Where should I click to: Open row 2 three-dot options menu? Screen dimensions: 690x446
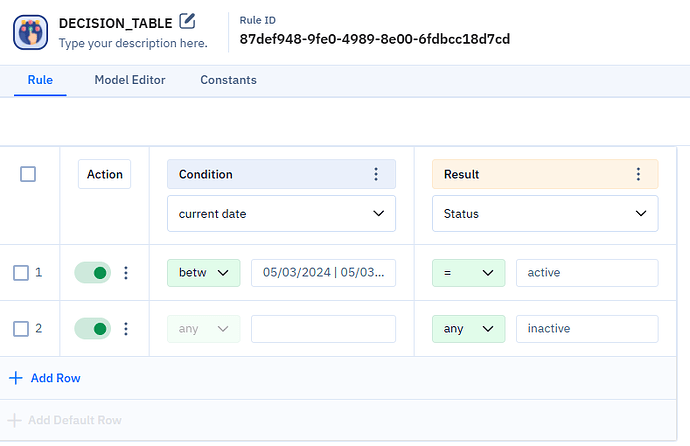click(x=126, y=329)
